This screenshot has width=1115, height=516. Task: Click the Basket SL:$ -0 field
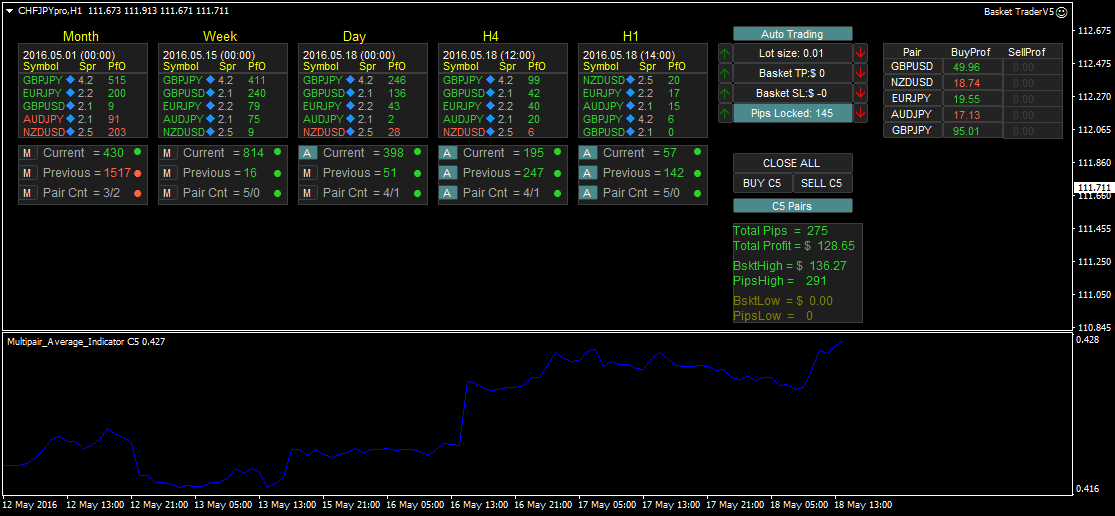tap(792, 93)
